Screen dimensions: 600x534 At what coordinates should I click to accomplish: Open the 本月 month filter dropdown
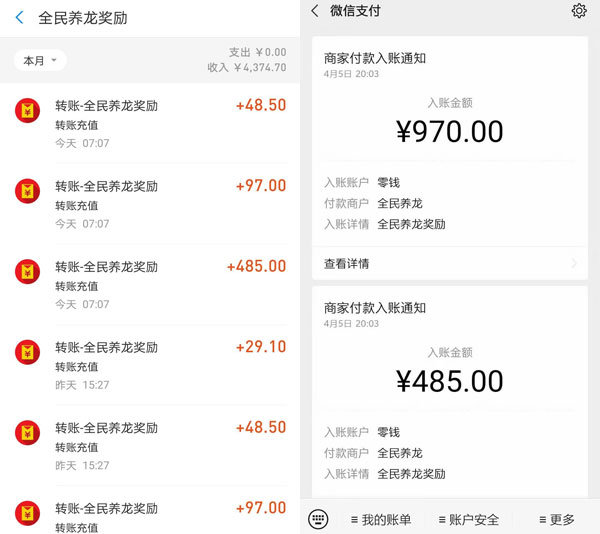[40, 60]
